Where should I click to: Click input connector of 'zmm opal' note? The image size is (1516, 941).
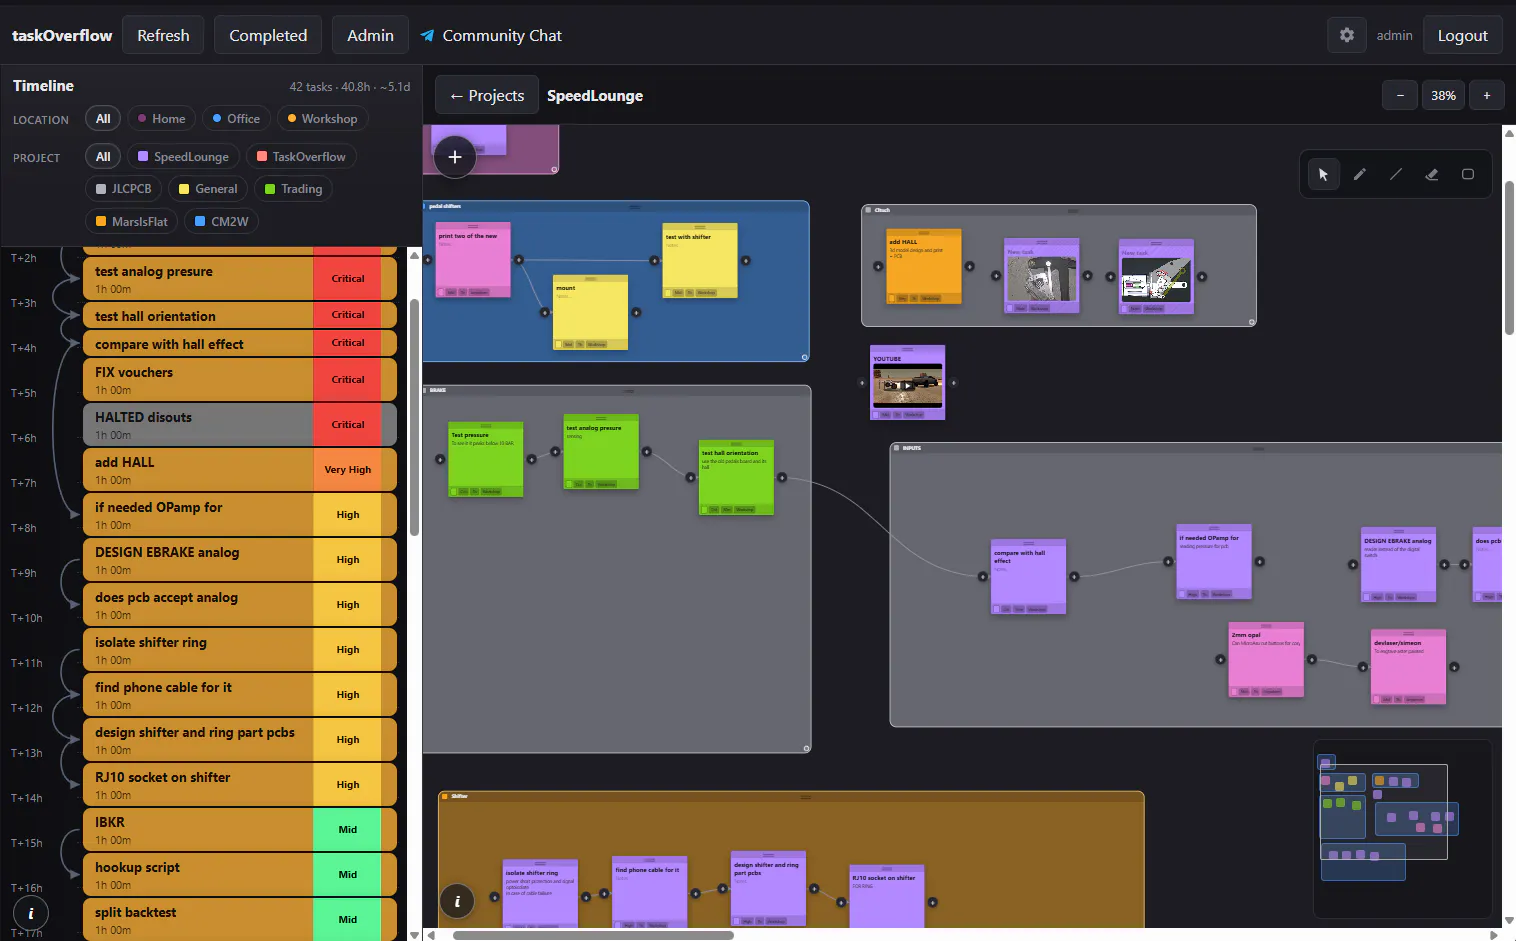click(x=1220, y=659)
